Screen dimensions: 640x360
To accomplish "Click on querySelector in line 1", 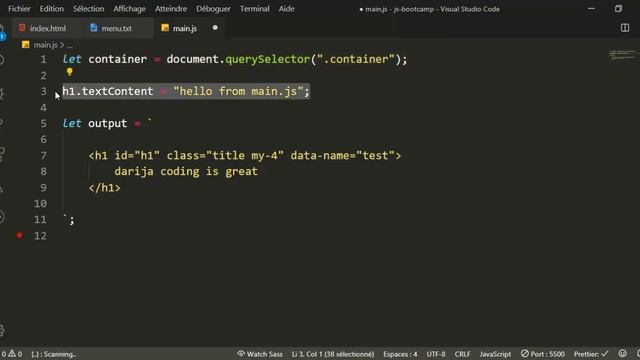I will (268, 59).
